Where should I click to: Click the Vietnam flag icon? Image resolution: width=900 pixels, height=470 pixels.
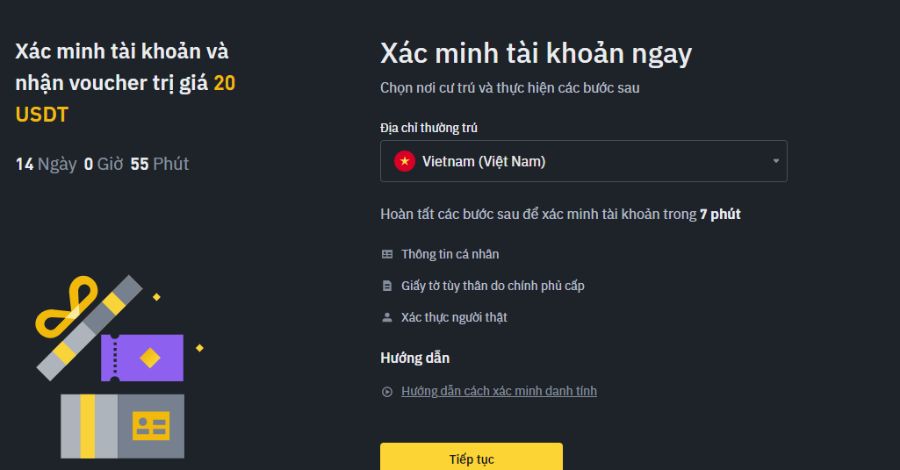(405, 161)
